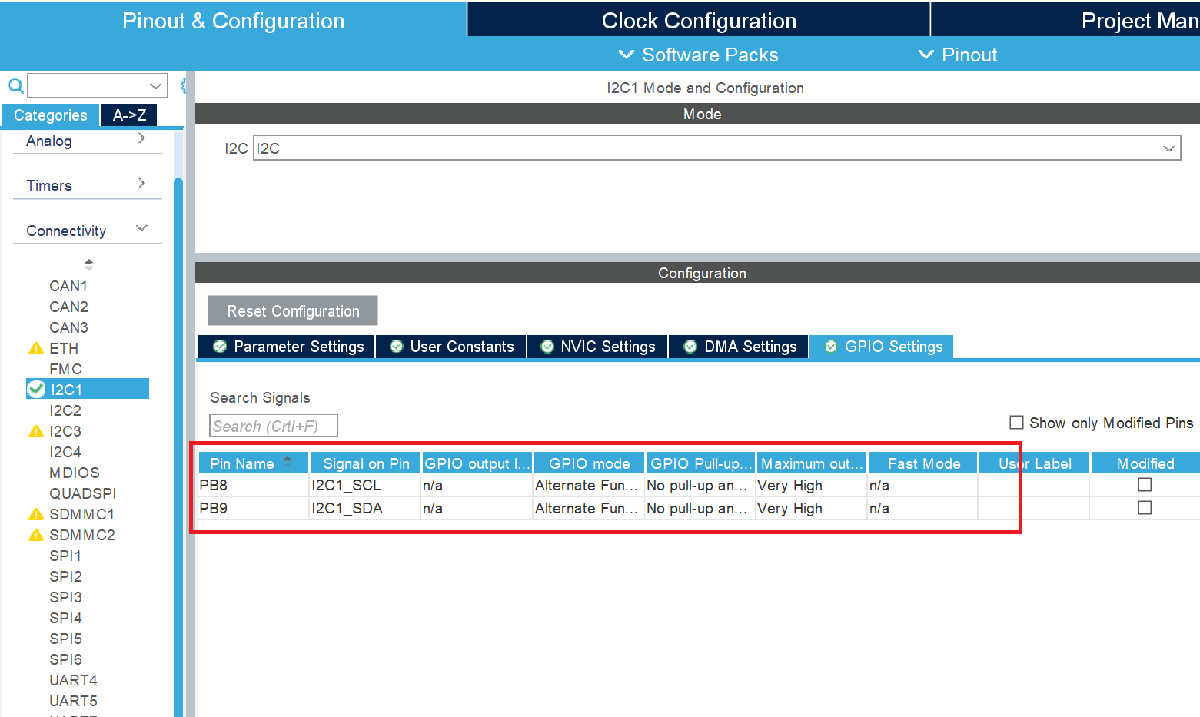The width and height of the screenshot is (1200, 717).
Task: Switch to the Clock Configuration tab
Action: pos(698,19)
